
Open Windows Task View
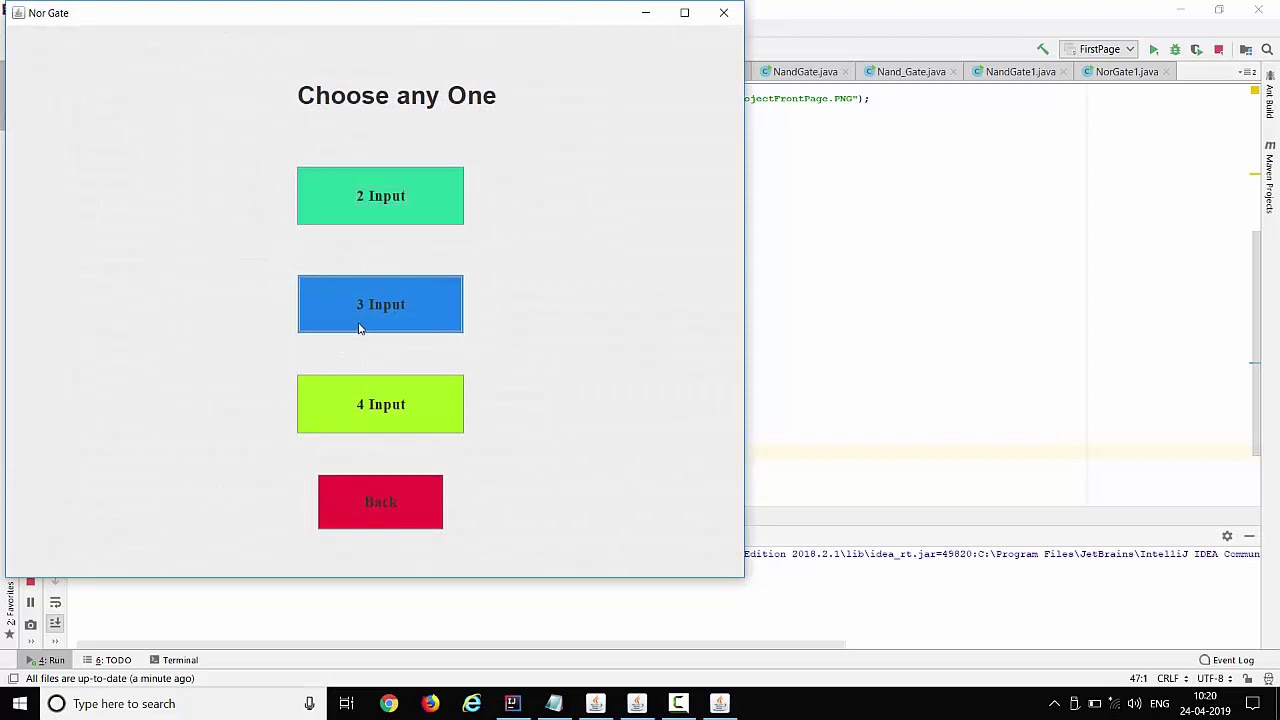[x=346, y=704]
